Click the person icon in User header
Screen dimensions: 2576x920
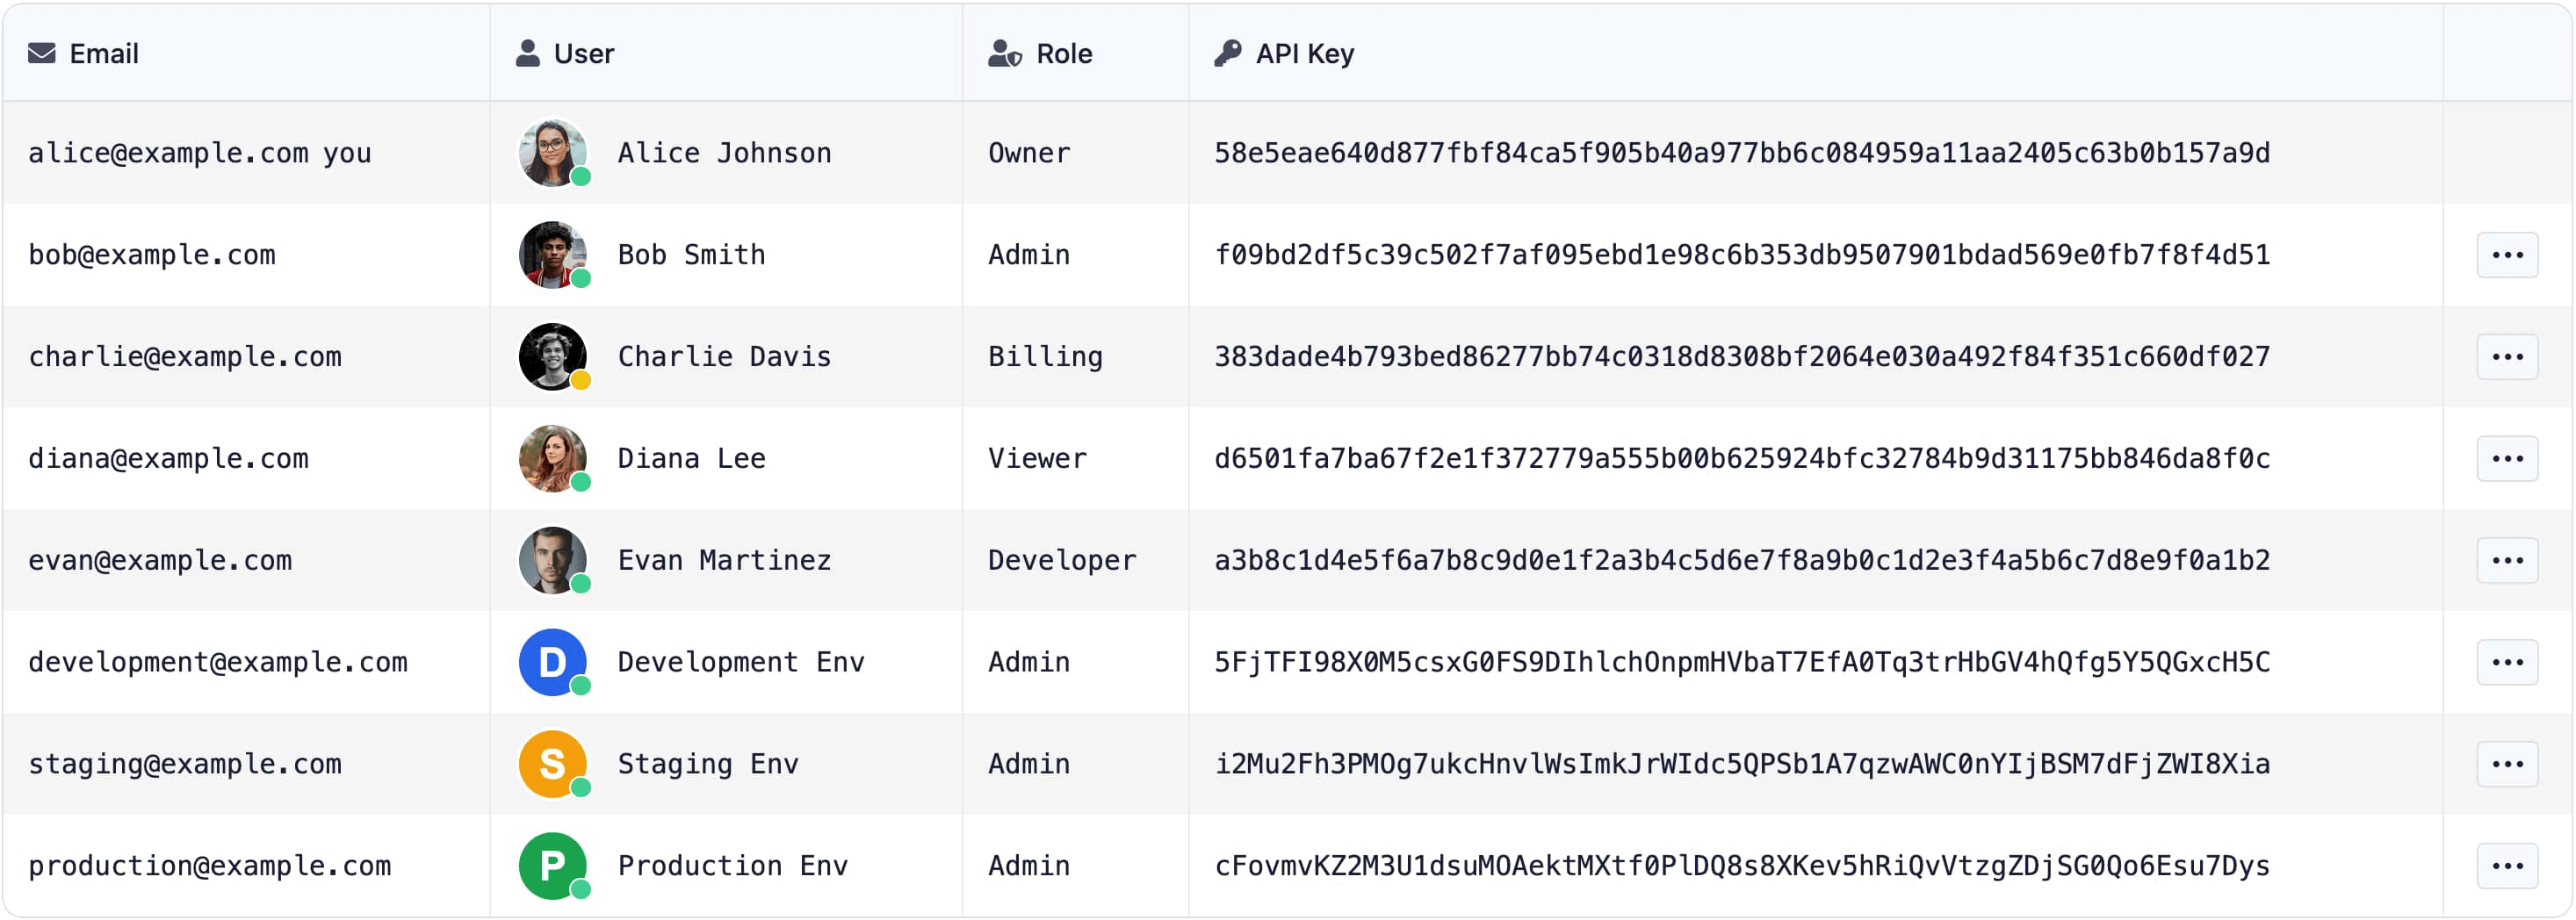coord(527,53)
